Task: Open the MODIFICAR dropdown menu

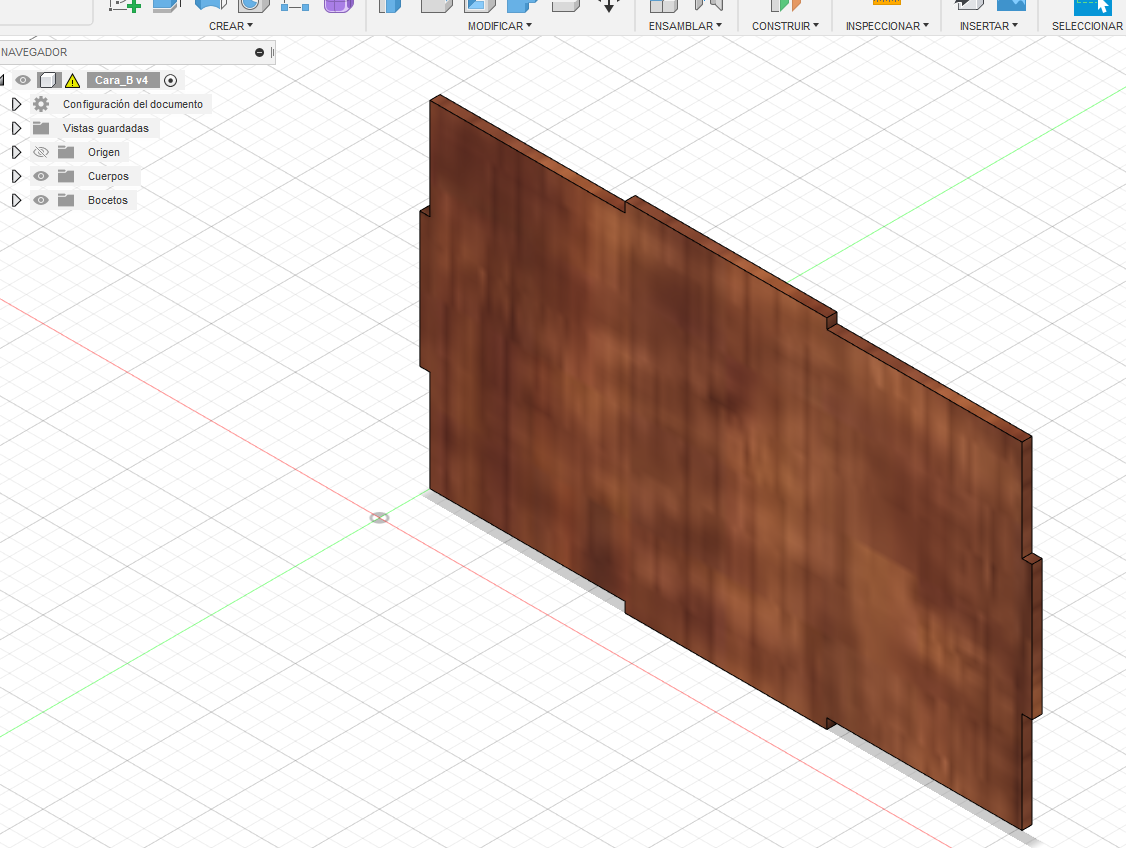Action: coord(500,26)
